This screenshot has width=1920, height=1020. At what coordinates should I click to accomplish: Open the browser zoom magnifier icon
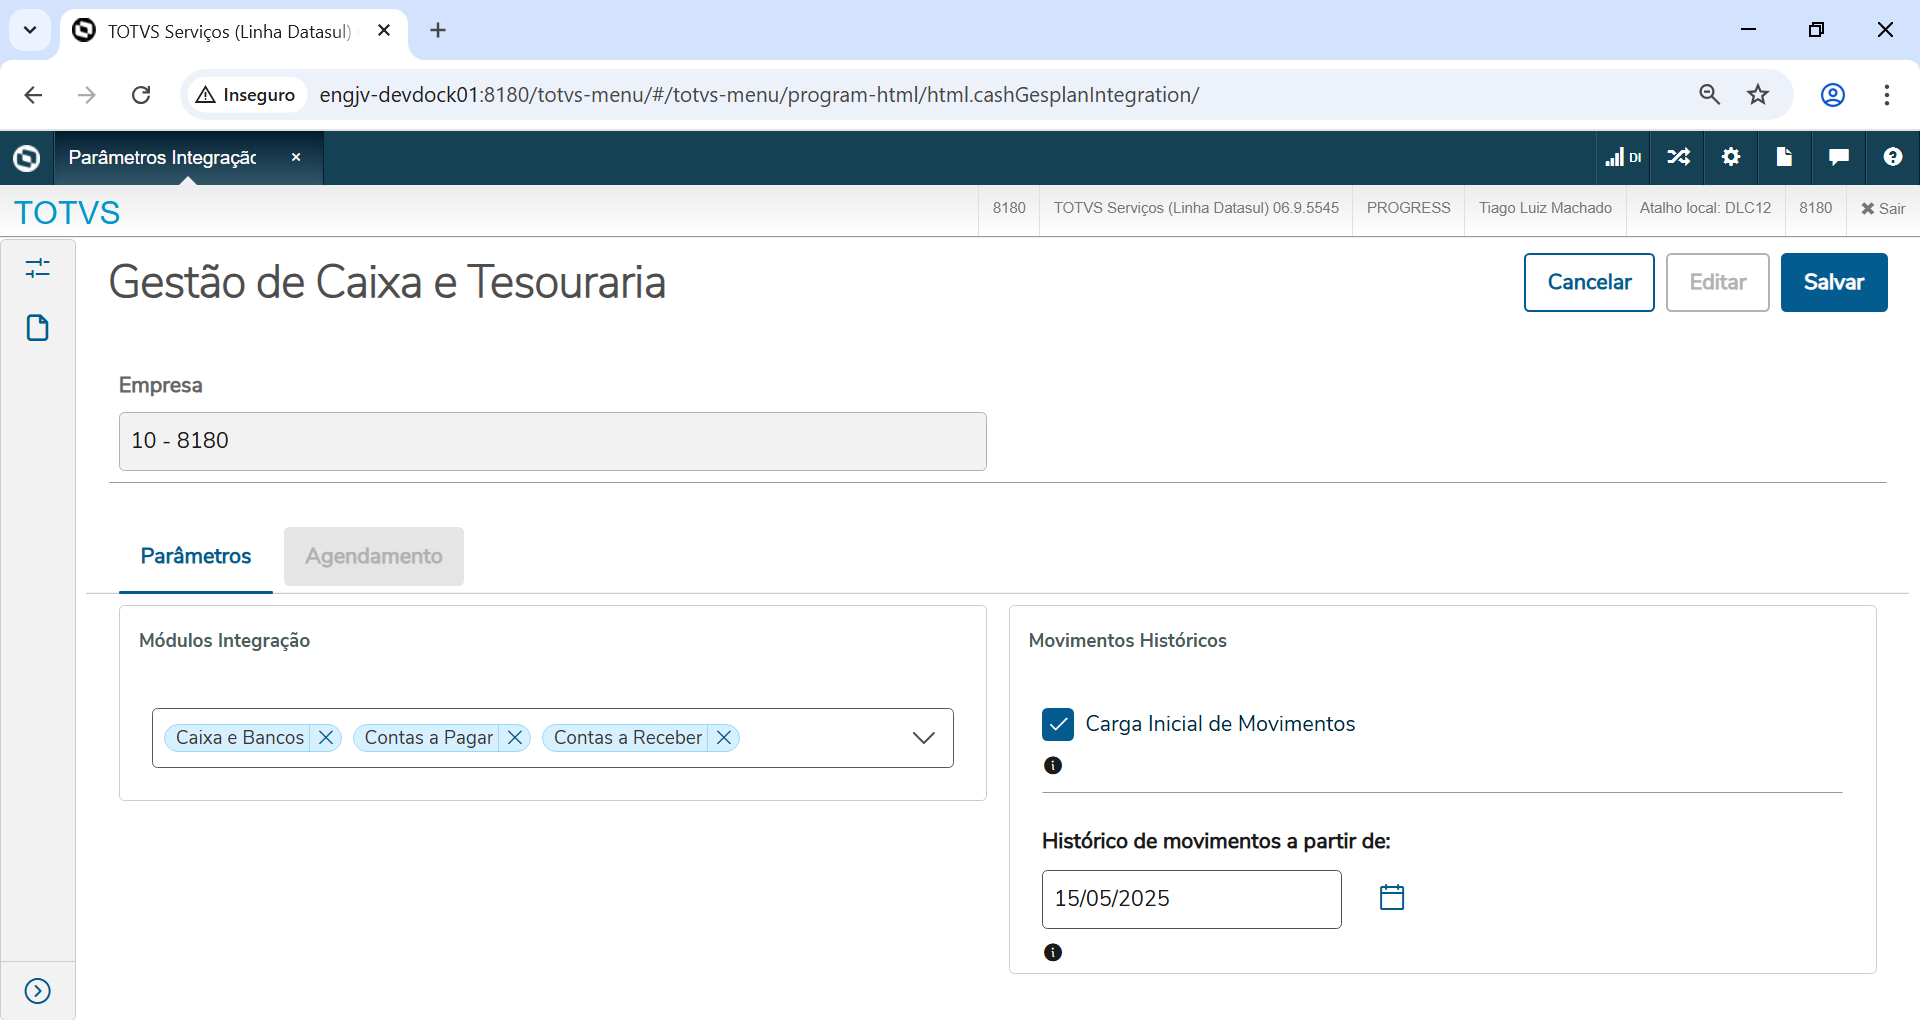click(1710, 95)
